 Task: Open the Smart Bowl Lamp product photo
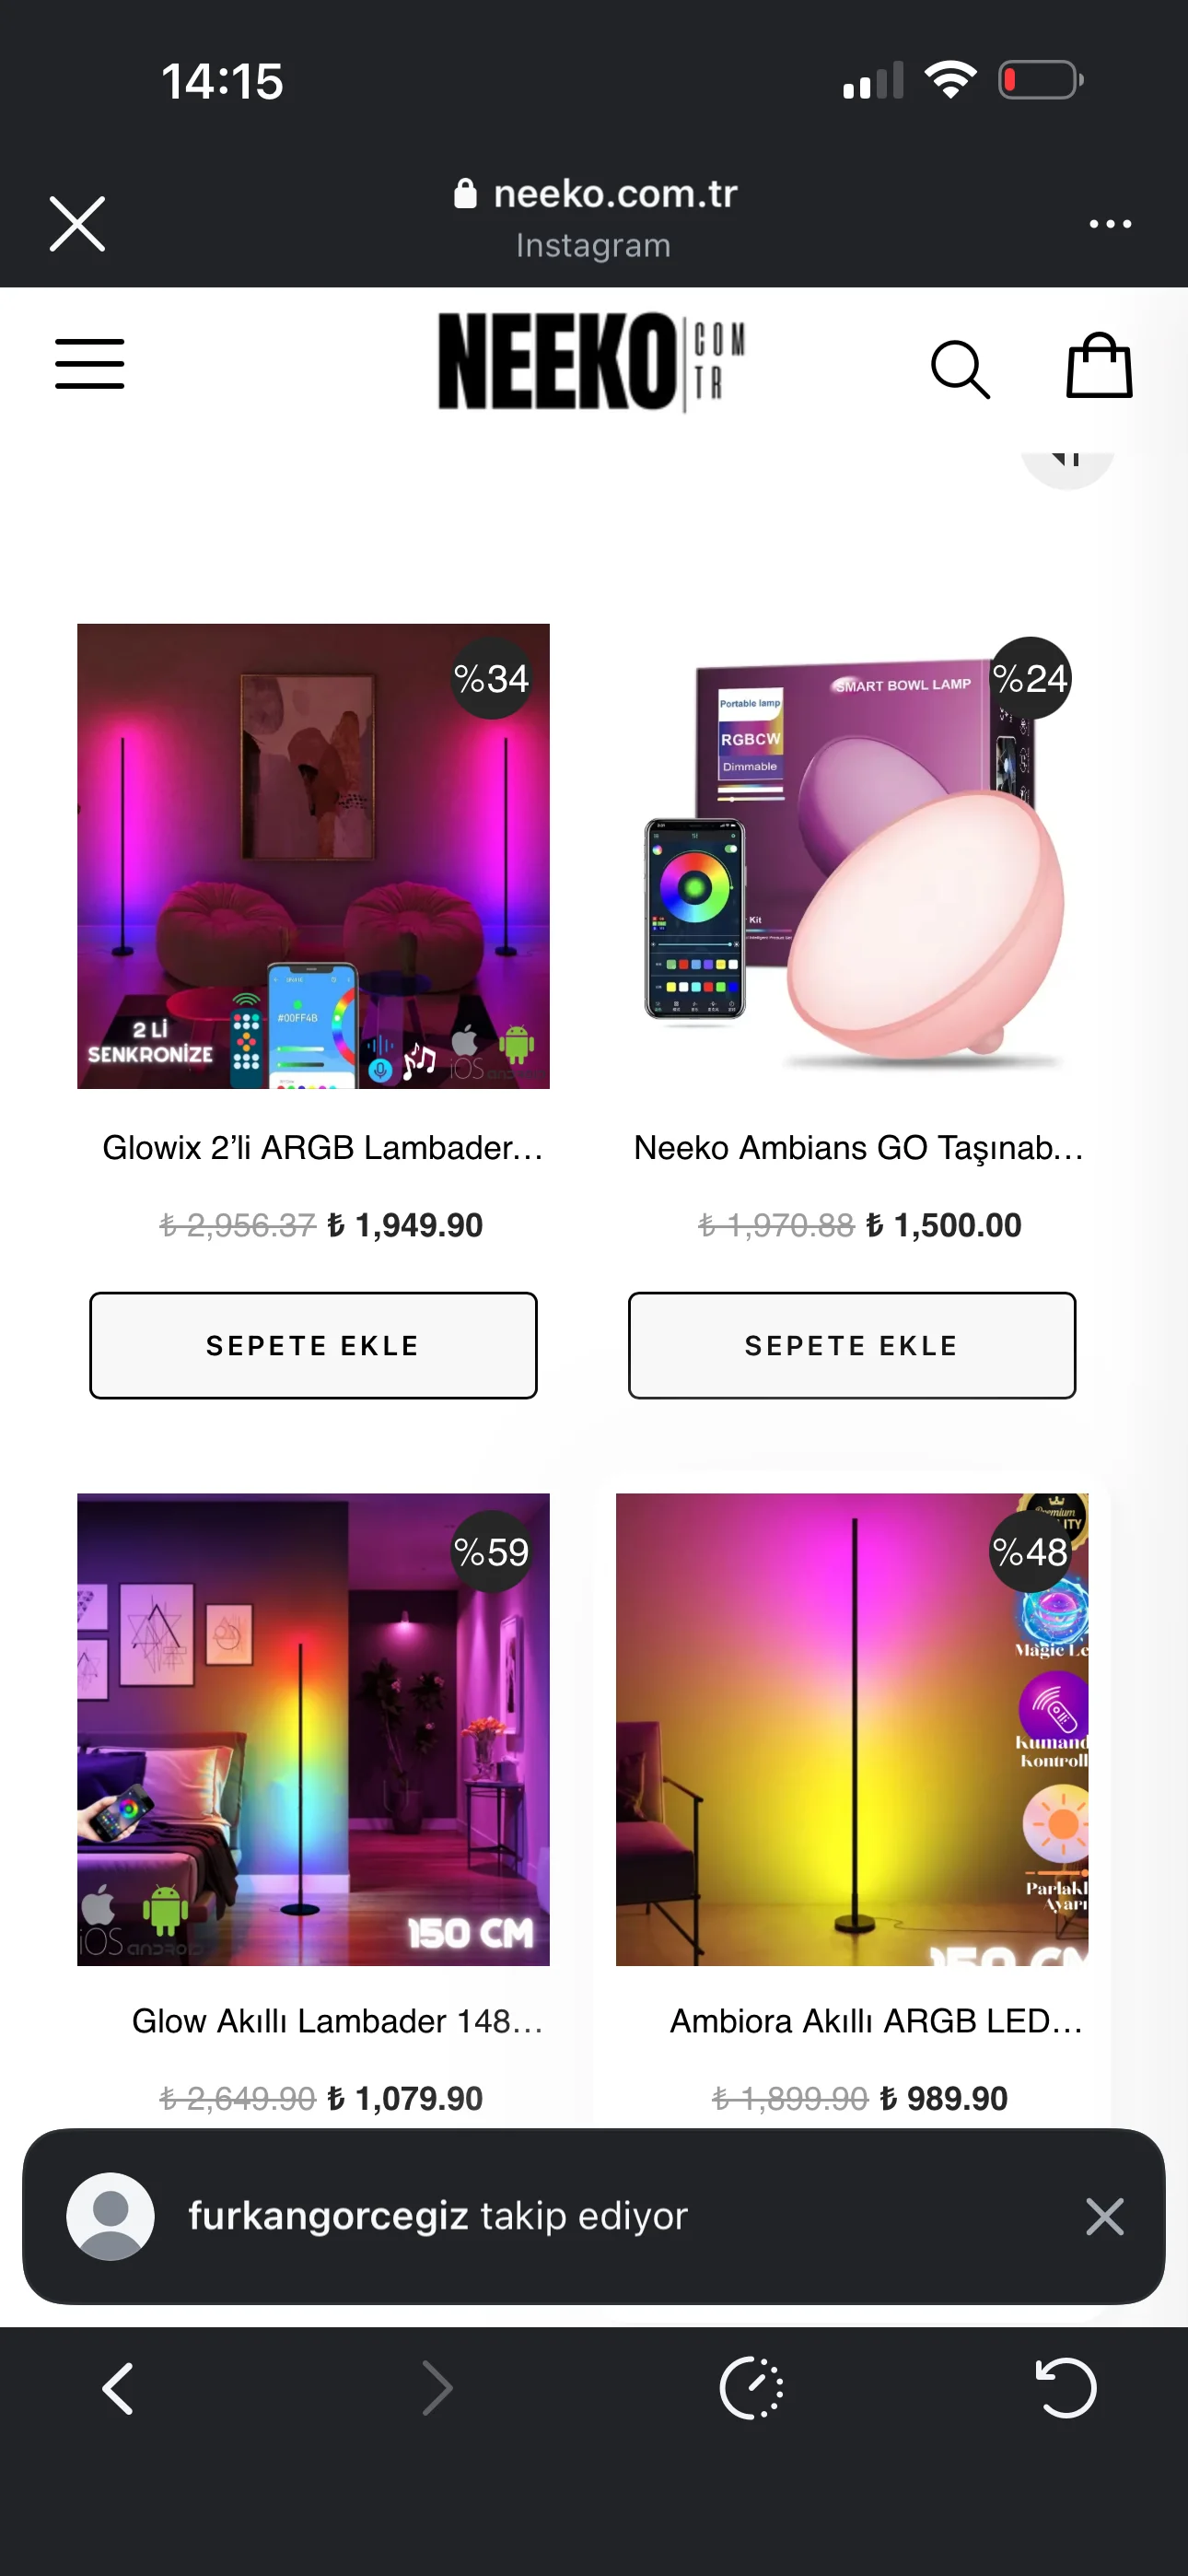(852, 856)
